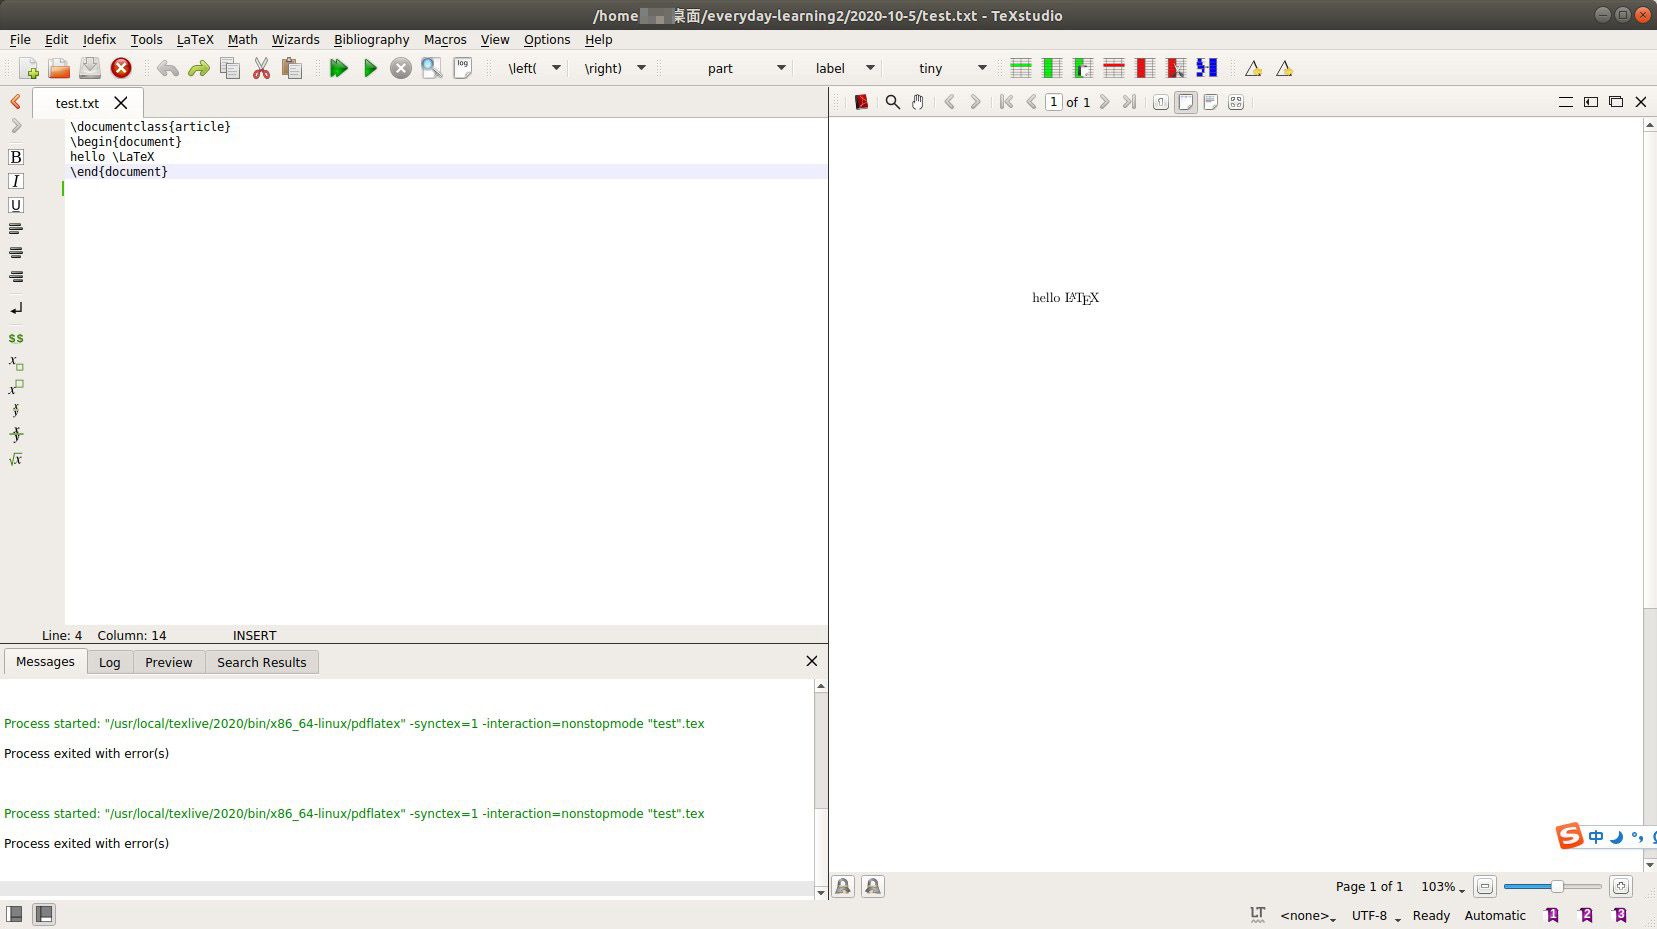
Task: Switch to the Search Results tab
Action: [x=262, y=662]
